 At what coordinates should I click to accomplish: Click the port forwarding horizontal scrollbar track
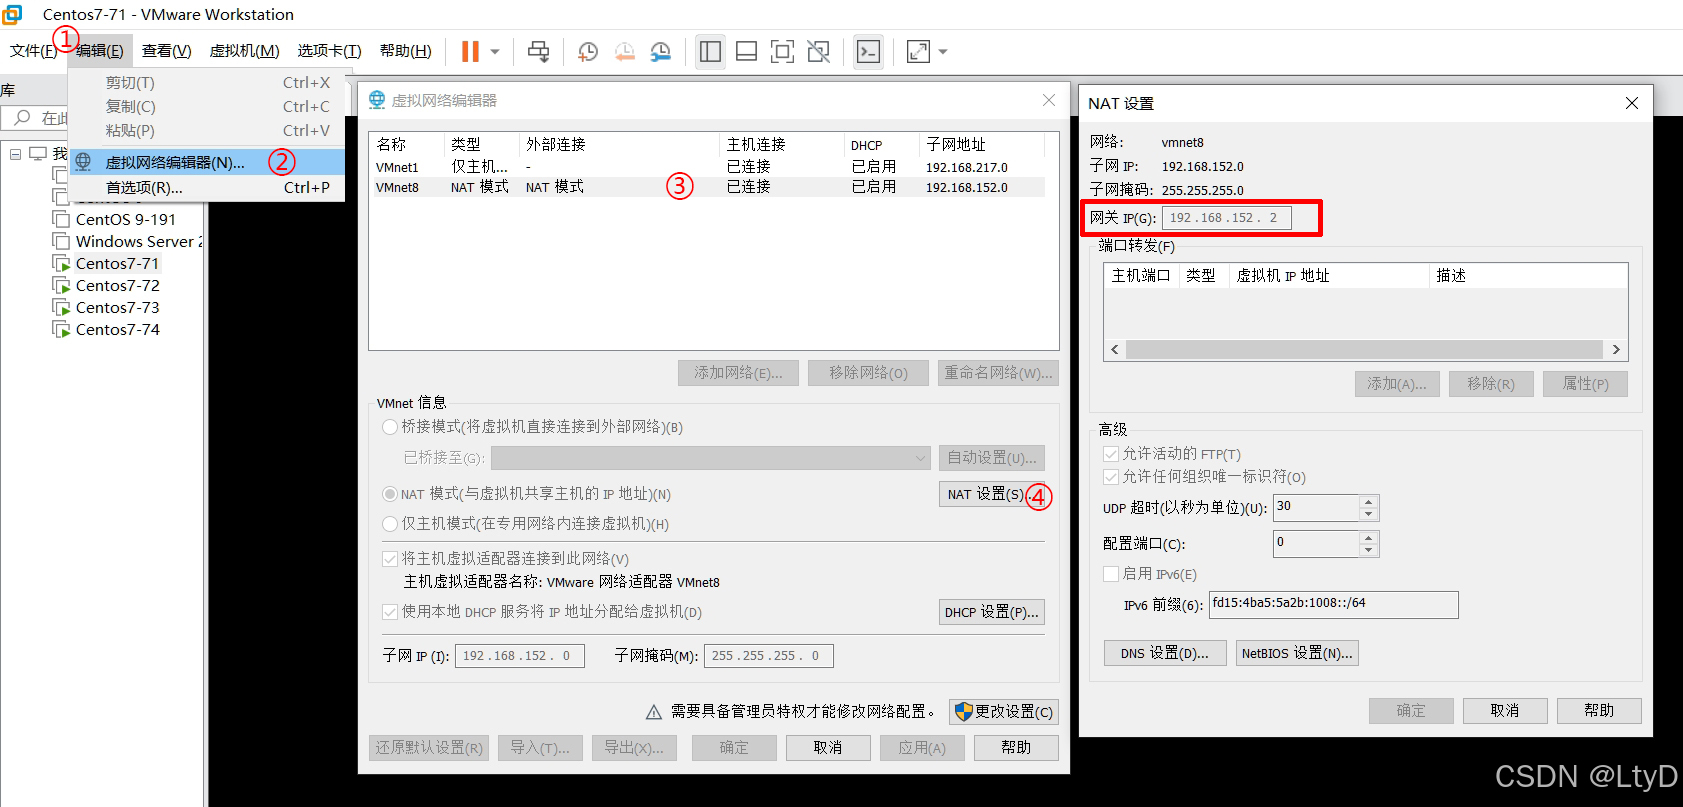[1365, 349]
